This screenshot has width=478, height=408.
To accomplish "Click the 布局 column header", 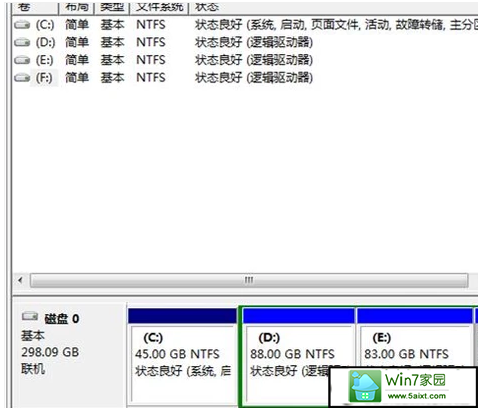I will 77,7.
